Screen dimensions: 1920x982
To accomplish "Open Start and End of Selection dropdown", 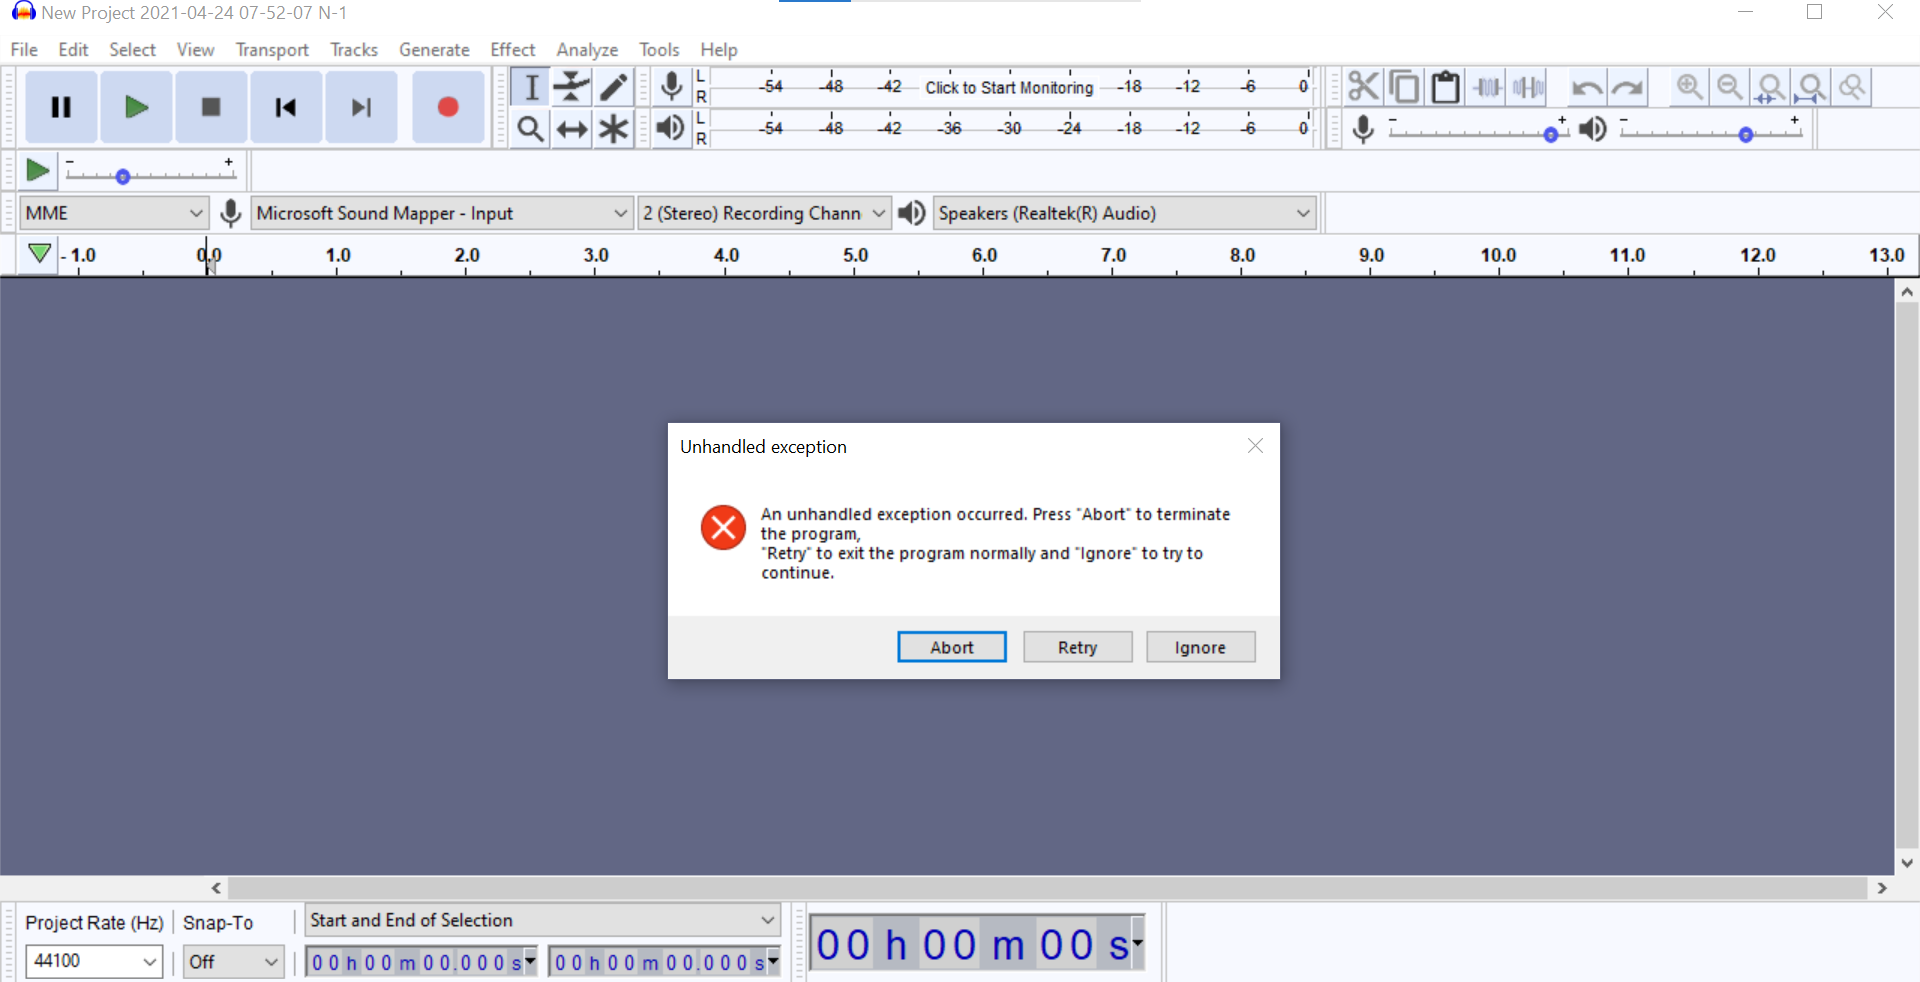I will (543, 920).
